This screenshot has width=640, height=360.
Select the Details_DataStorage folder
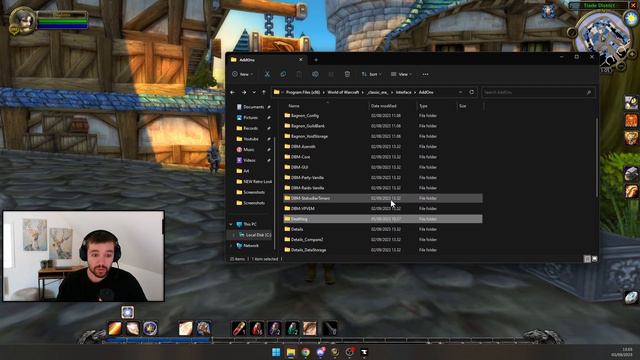tap(383, 250)
